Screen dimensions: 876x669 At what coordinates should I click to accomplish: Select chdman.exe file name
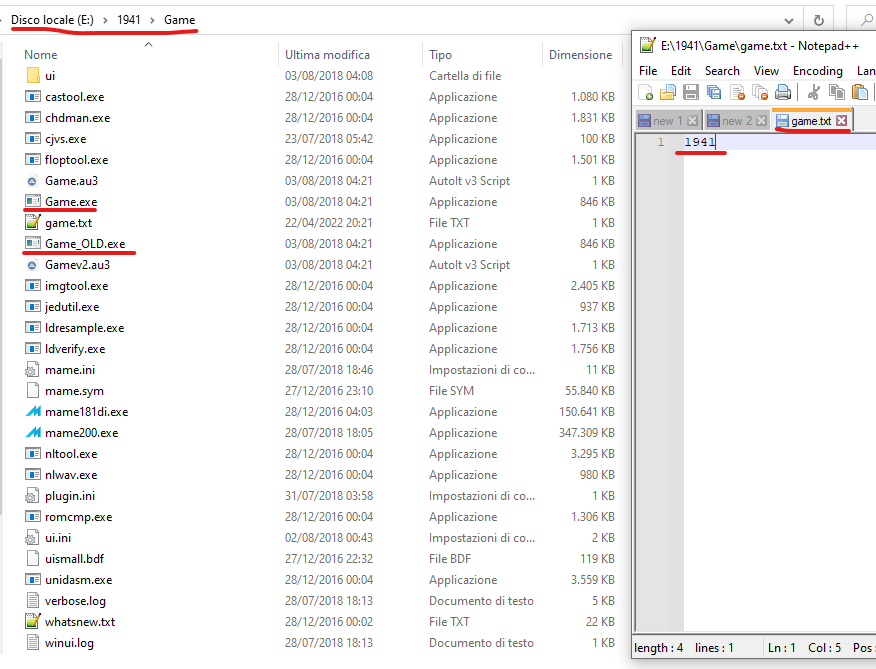pos(78,118)
